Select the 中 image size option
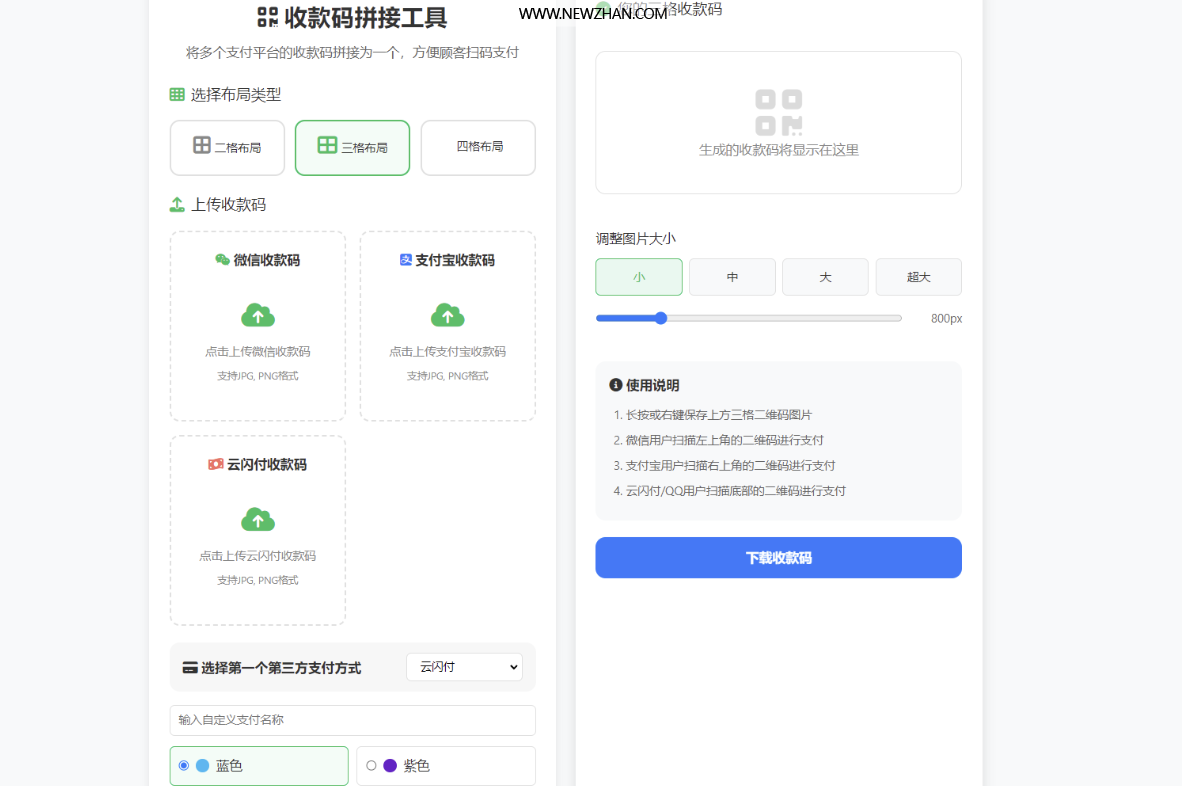Image resolution: width=1185 pixels, height=786 pixels. click(731, 277)
